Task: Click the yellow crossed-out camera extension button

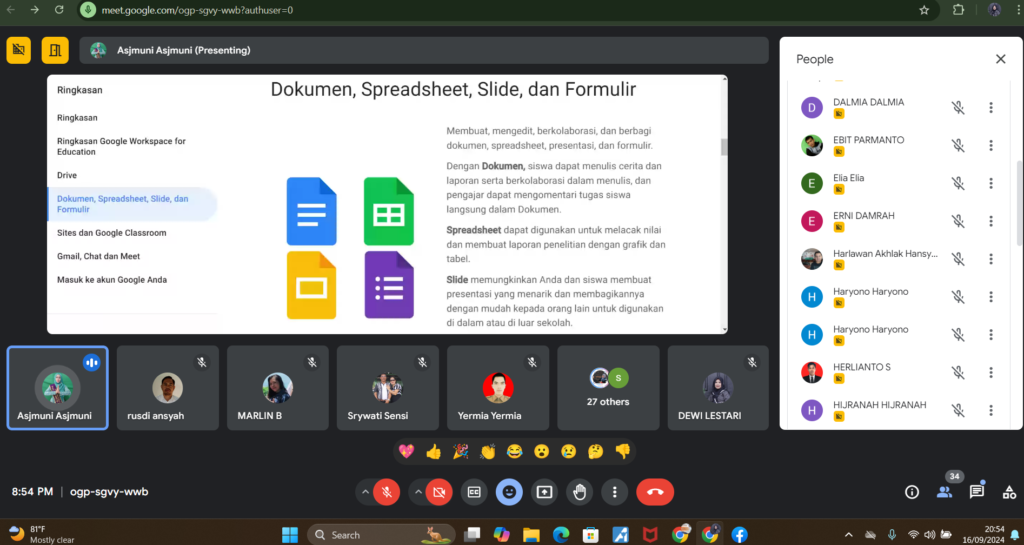Action: (x=19, y=50)
